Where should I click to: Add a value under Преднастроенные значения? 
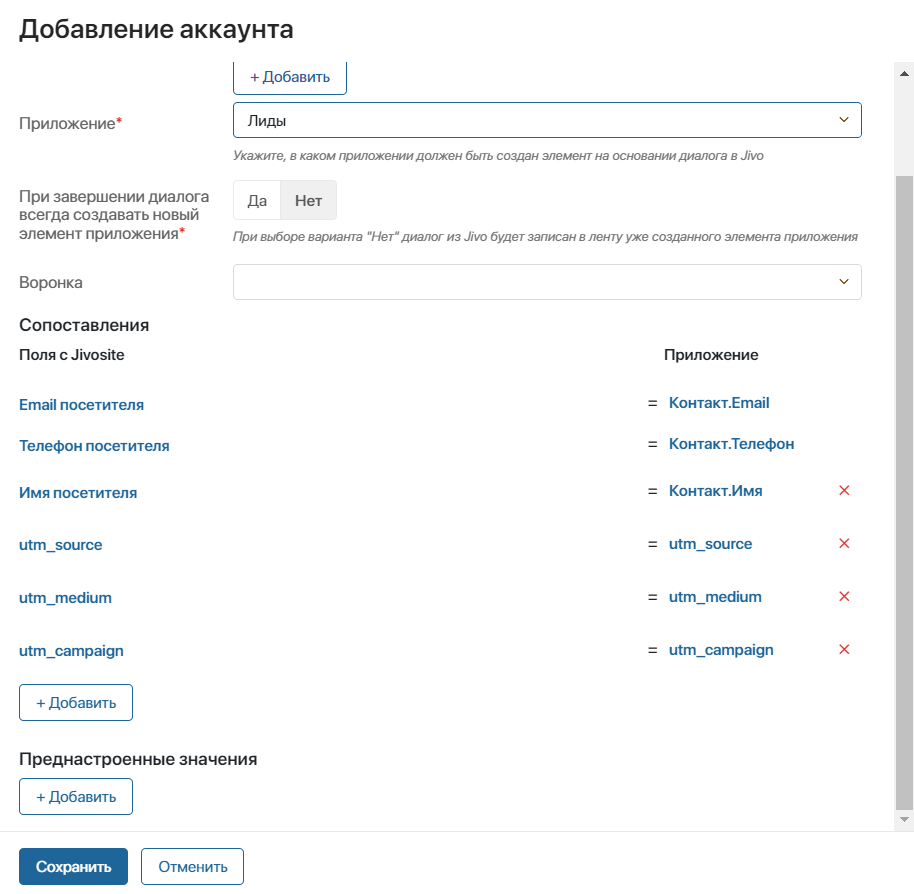click(76, 797)
